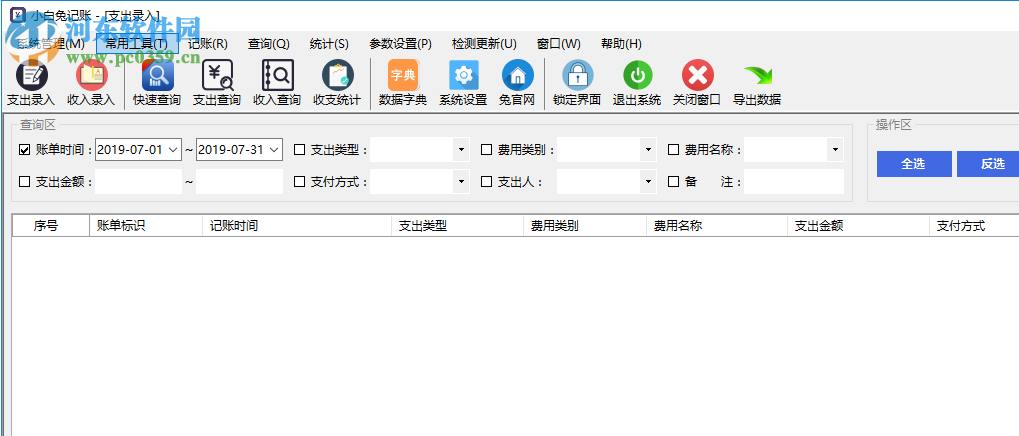
Task: Enable the 费用类别 filter checkbox
Action: point(486,150)
